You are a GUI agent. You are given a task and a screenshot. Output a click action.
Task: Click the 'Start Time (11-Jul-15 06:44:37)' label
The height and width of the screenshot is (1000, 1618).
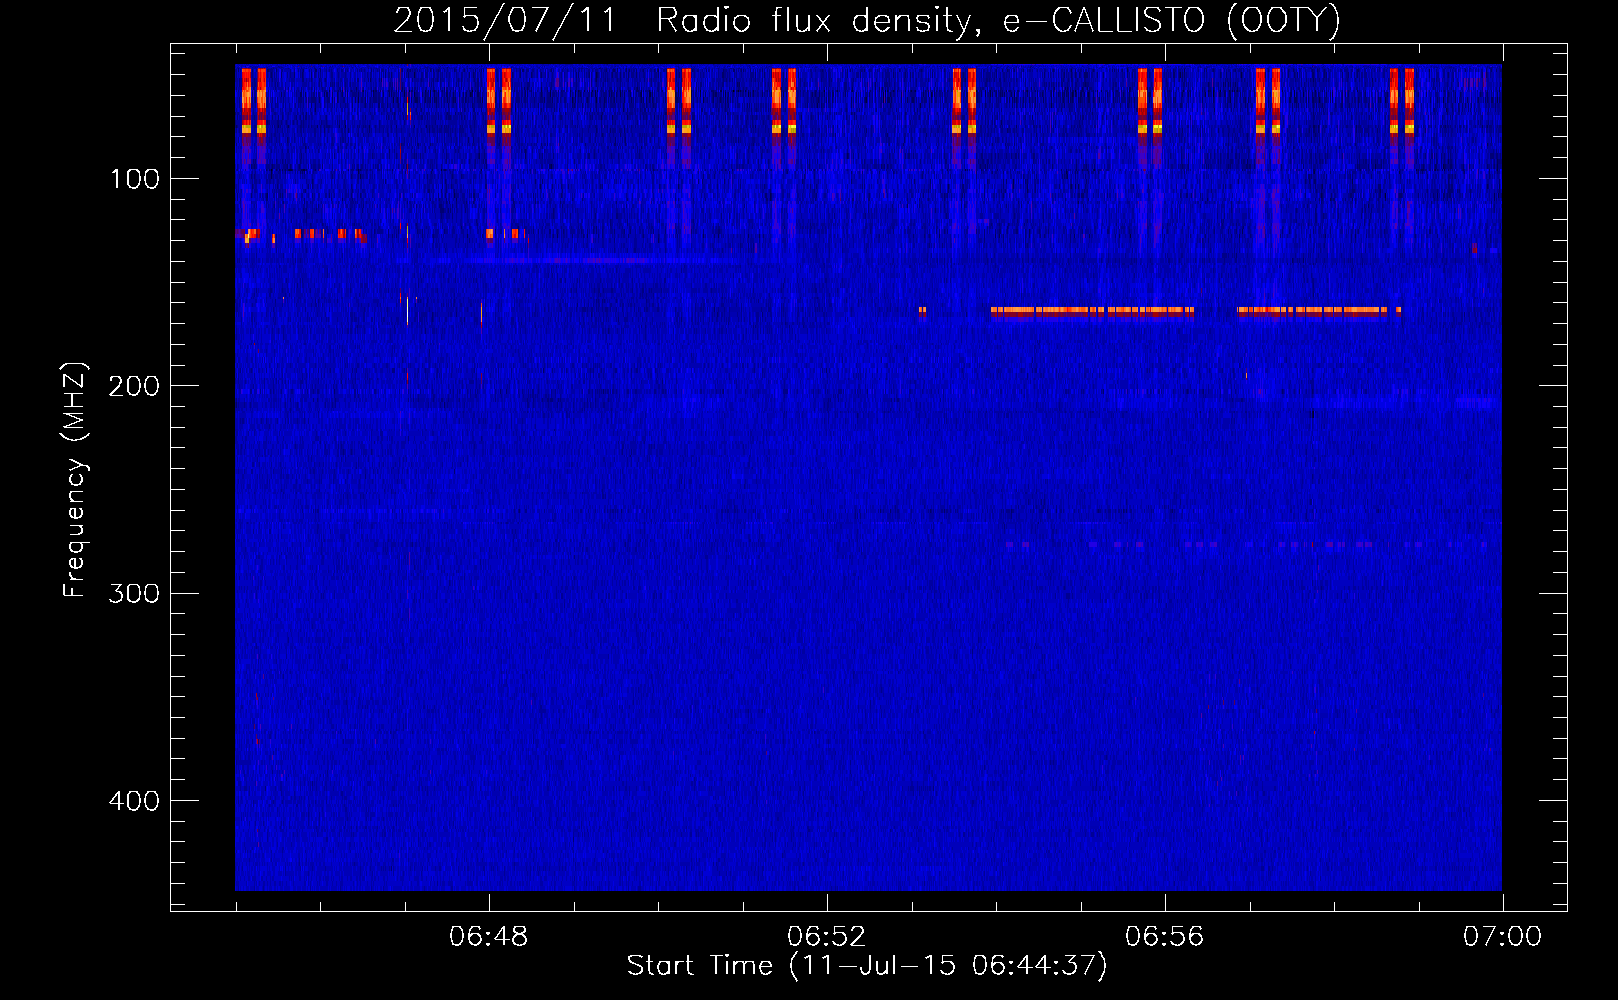pos(867,966)
